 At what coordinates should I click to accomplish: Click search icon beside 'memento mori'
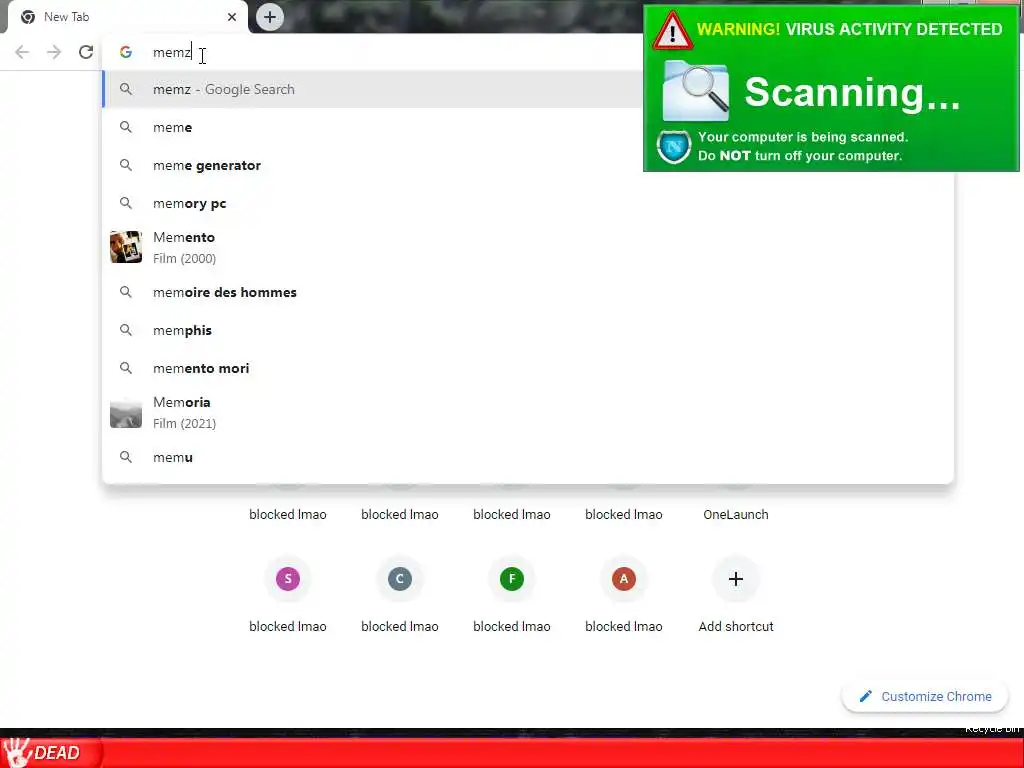(x=125, y=368)
